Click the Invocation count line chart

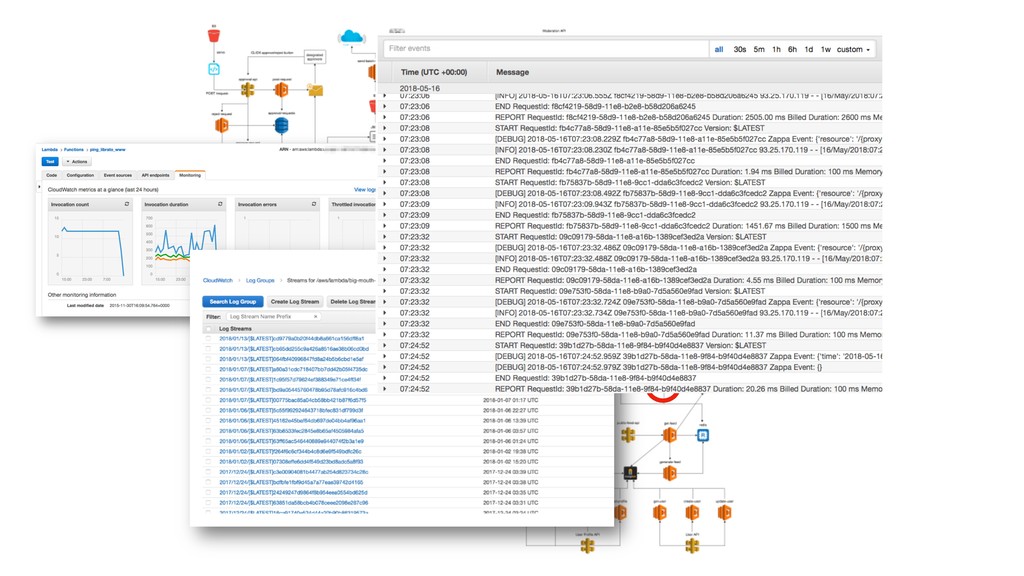(91, 247)
